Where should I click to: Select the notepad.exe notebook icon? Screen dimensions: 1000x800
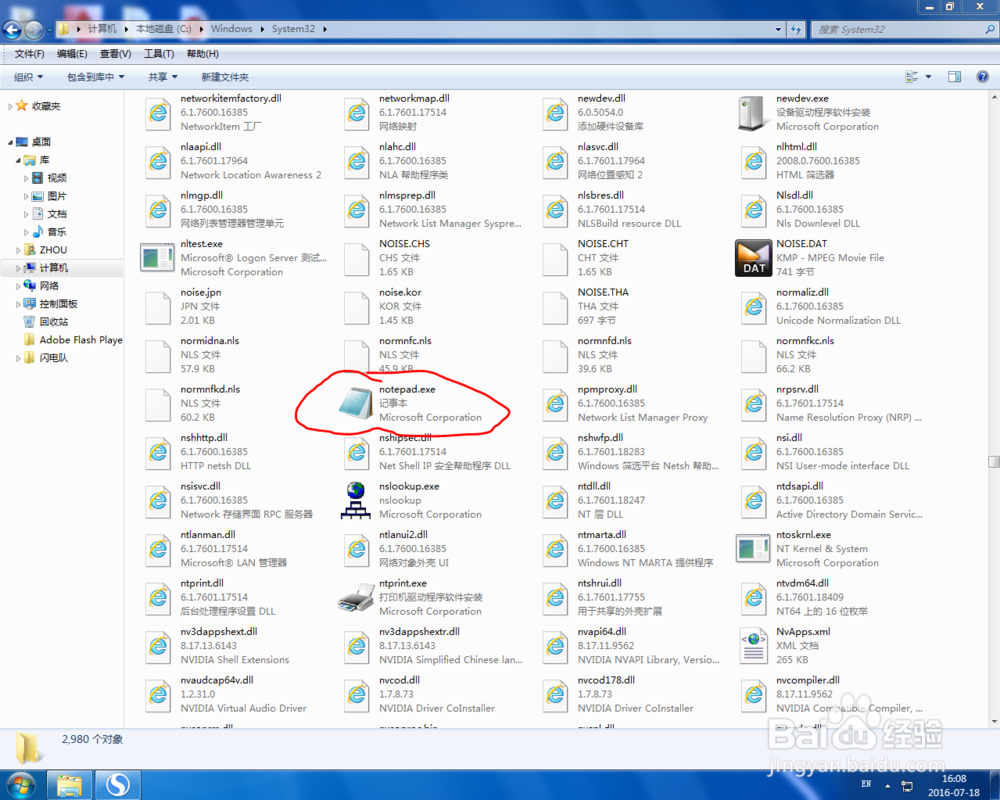tap(356, 403)
